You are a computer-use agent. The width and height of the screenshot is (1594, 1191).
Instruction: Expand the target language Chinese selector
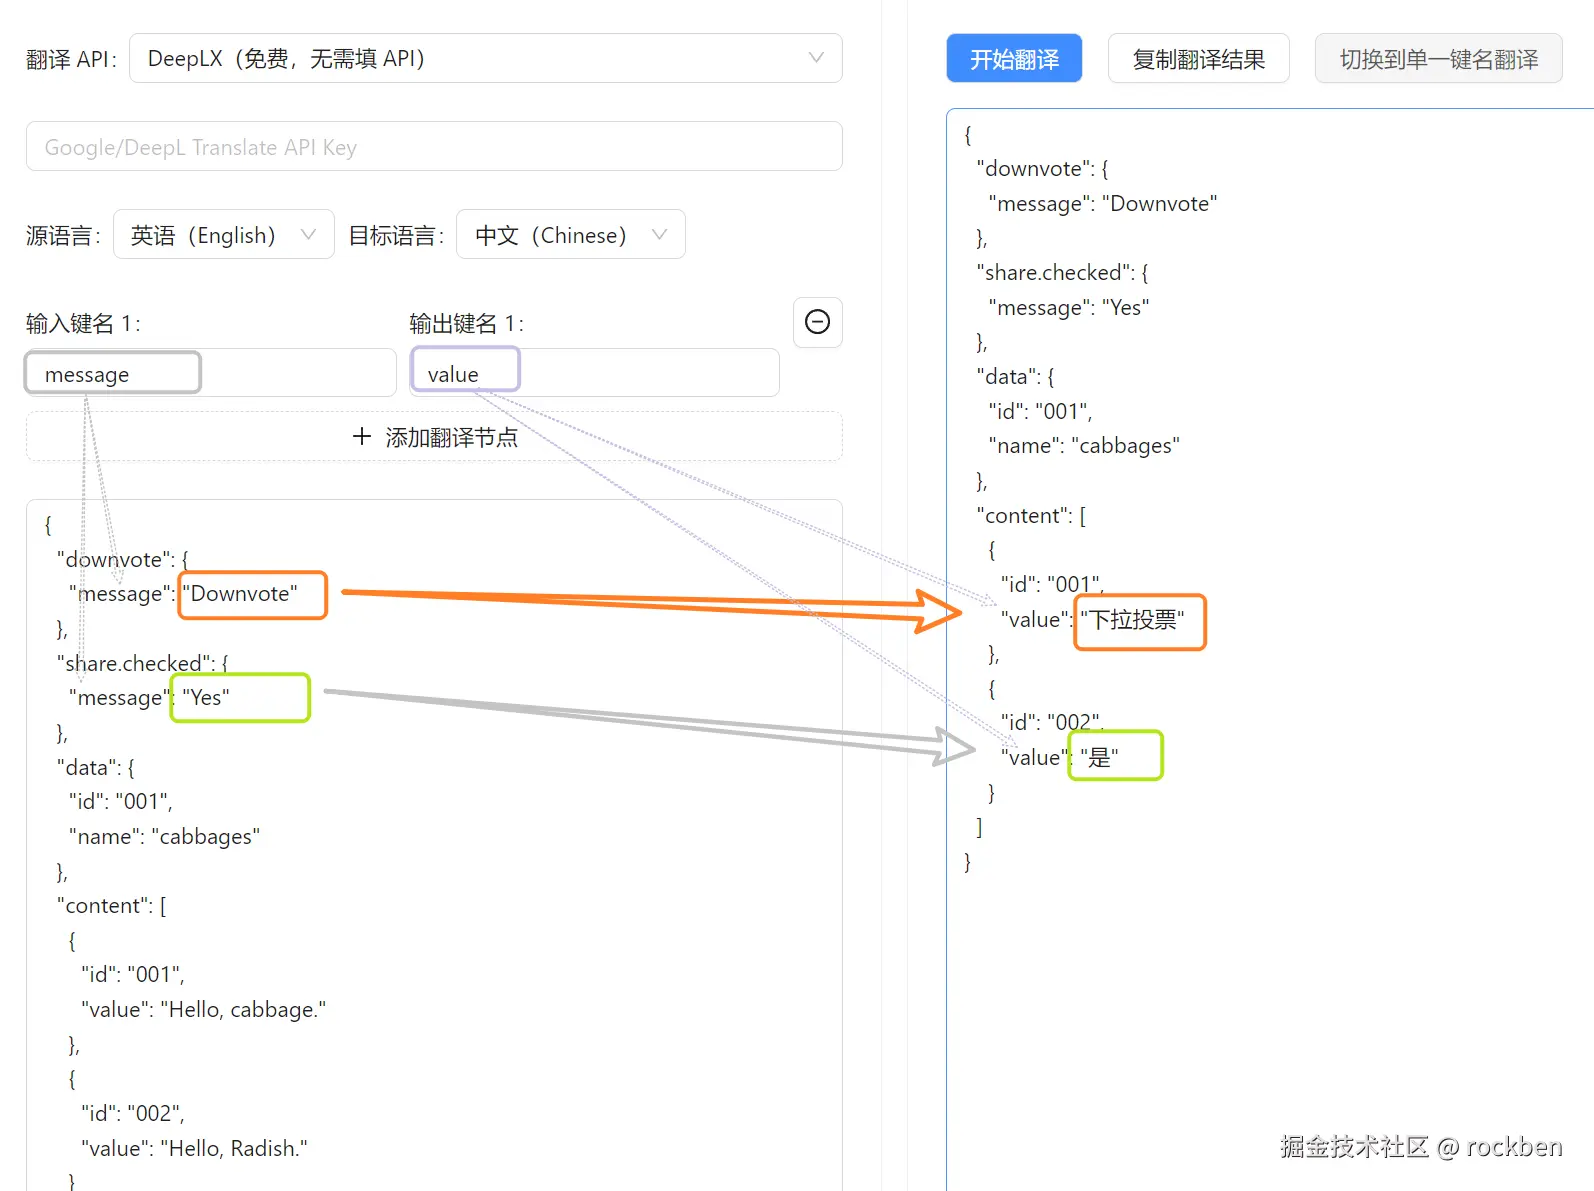[x=571, y=235]
